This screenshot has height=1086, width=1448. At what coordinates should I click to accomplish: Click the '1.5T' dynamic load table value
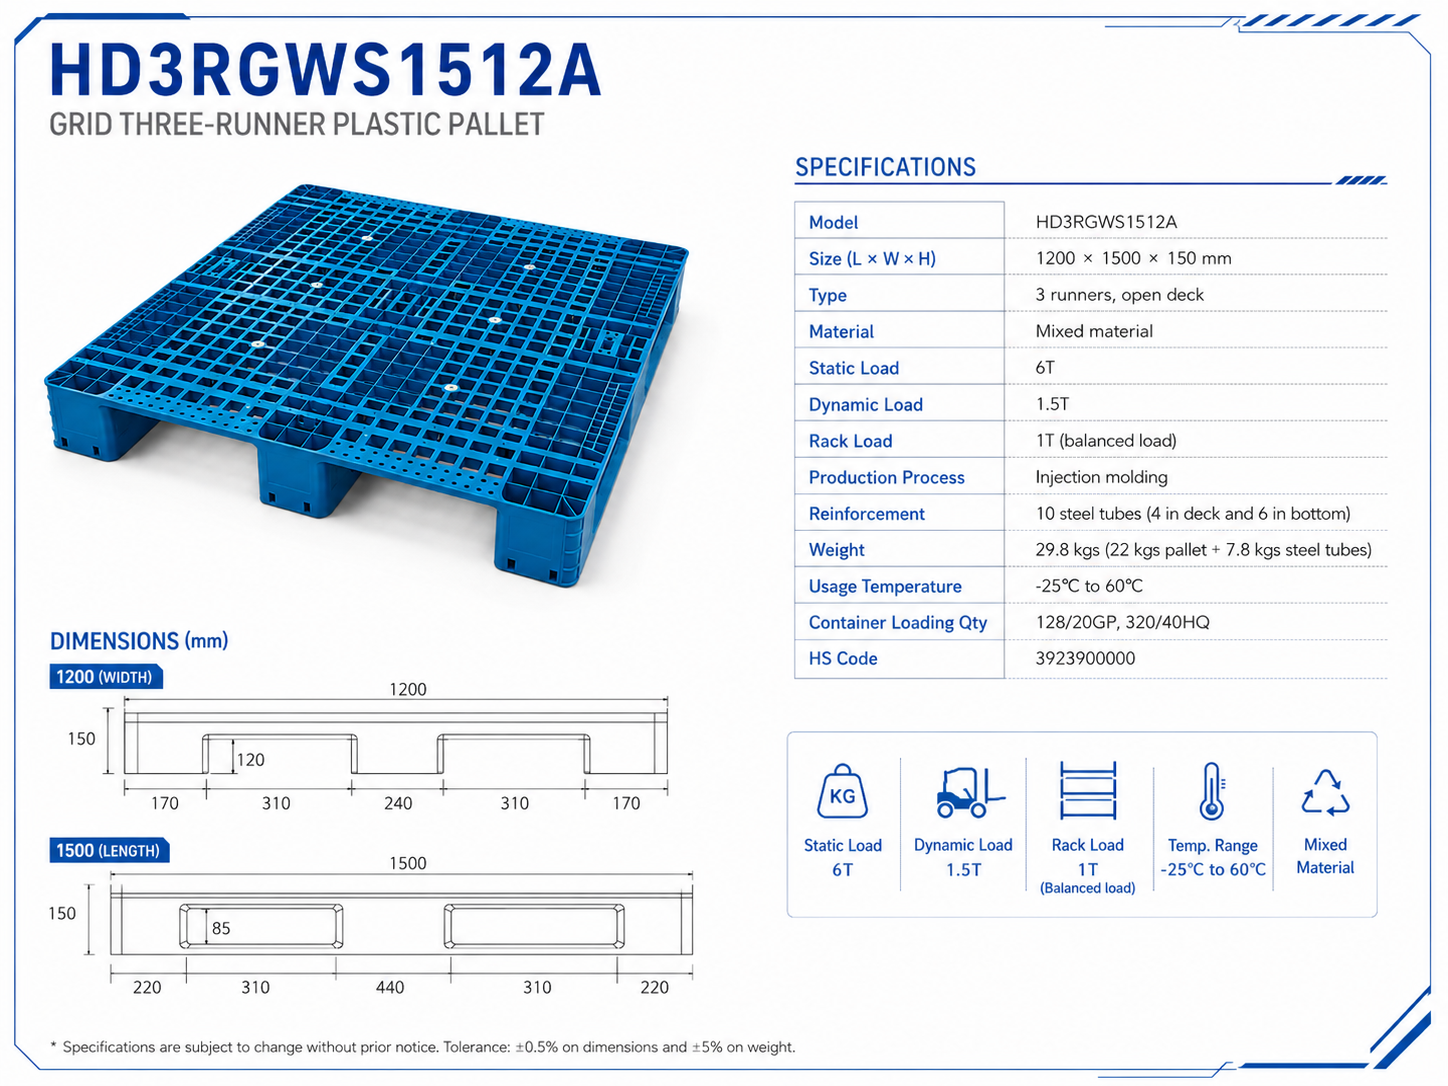(x=1052, y=404)
